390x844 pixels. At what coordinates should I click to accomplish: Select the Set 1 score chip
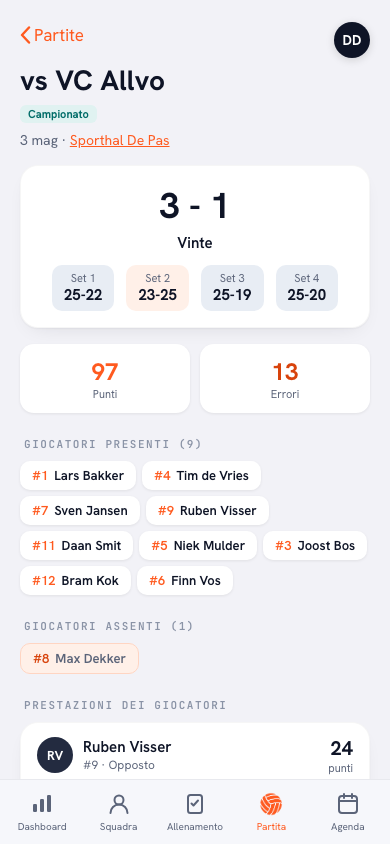coord(83,288)
